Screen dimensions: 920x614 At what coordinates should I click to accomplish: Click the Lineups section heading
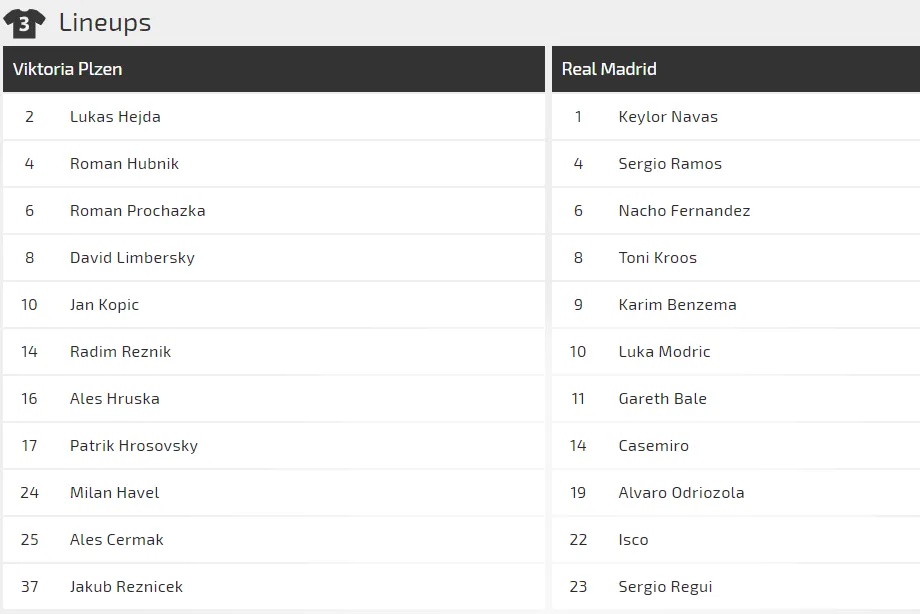(104, 22)
